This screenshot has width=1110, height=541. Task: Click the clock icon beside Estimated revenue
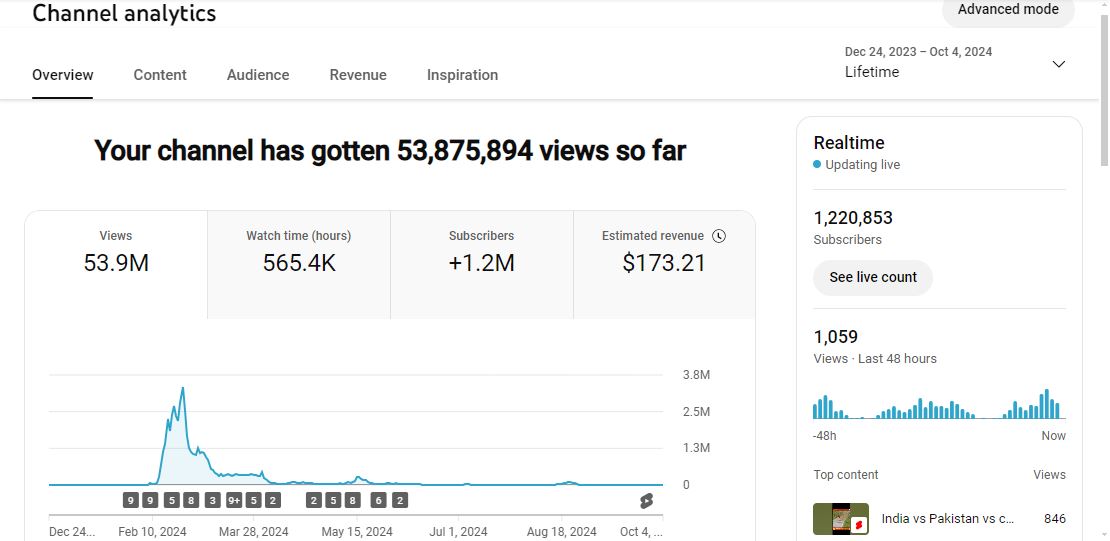[x=719, y=236]
